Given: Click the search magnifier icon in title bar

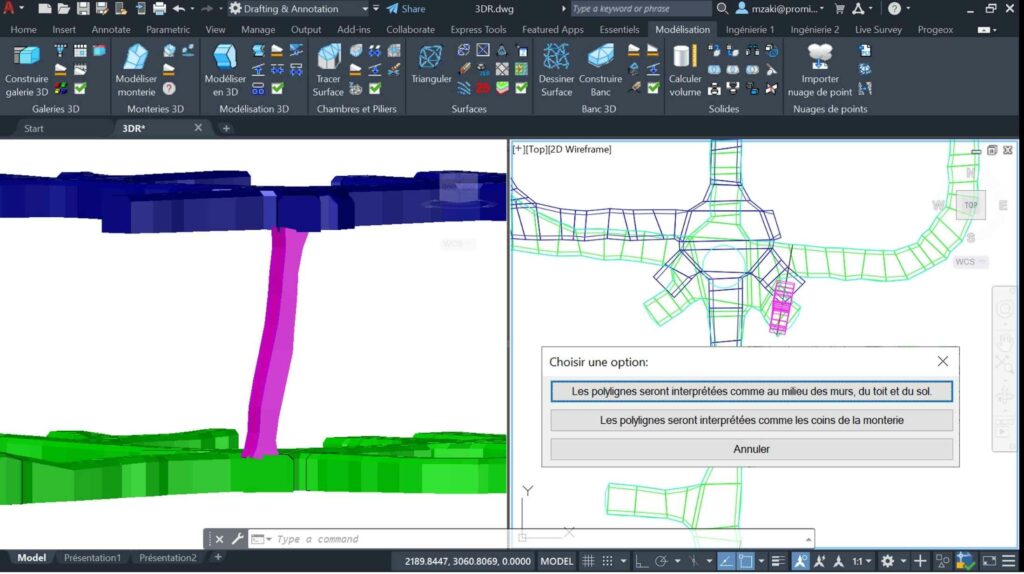Looking at the screenshot, I should tap(722, 8).
